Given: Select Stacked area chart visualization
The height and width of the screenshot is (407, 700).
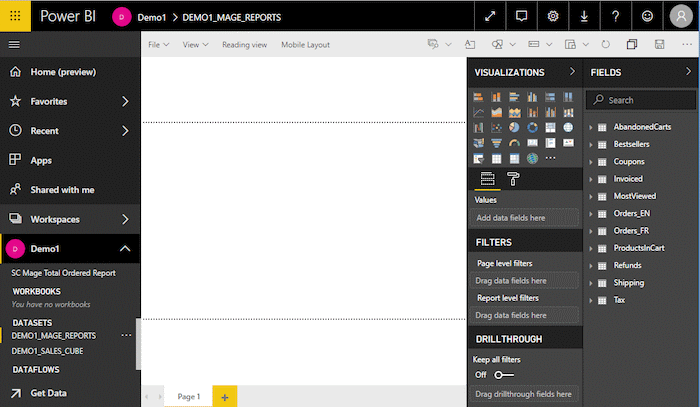Looking at the screenshot, I should click(x=514, y=112).
